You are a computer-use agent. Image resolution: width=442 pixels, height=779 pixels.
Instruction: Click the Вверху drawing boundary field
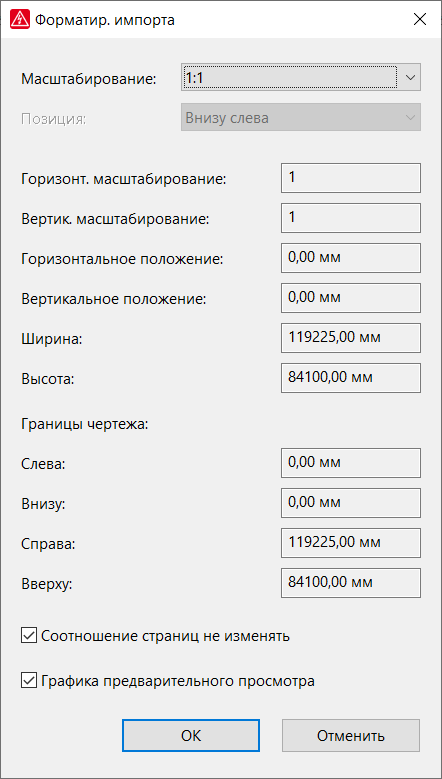[351, 583]
